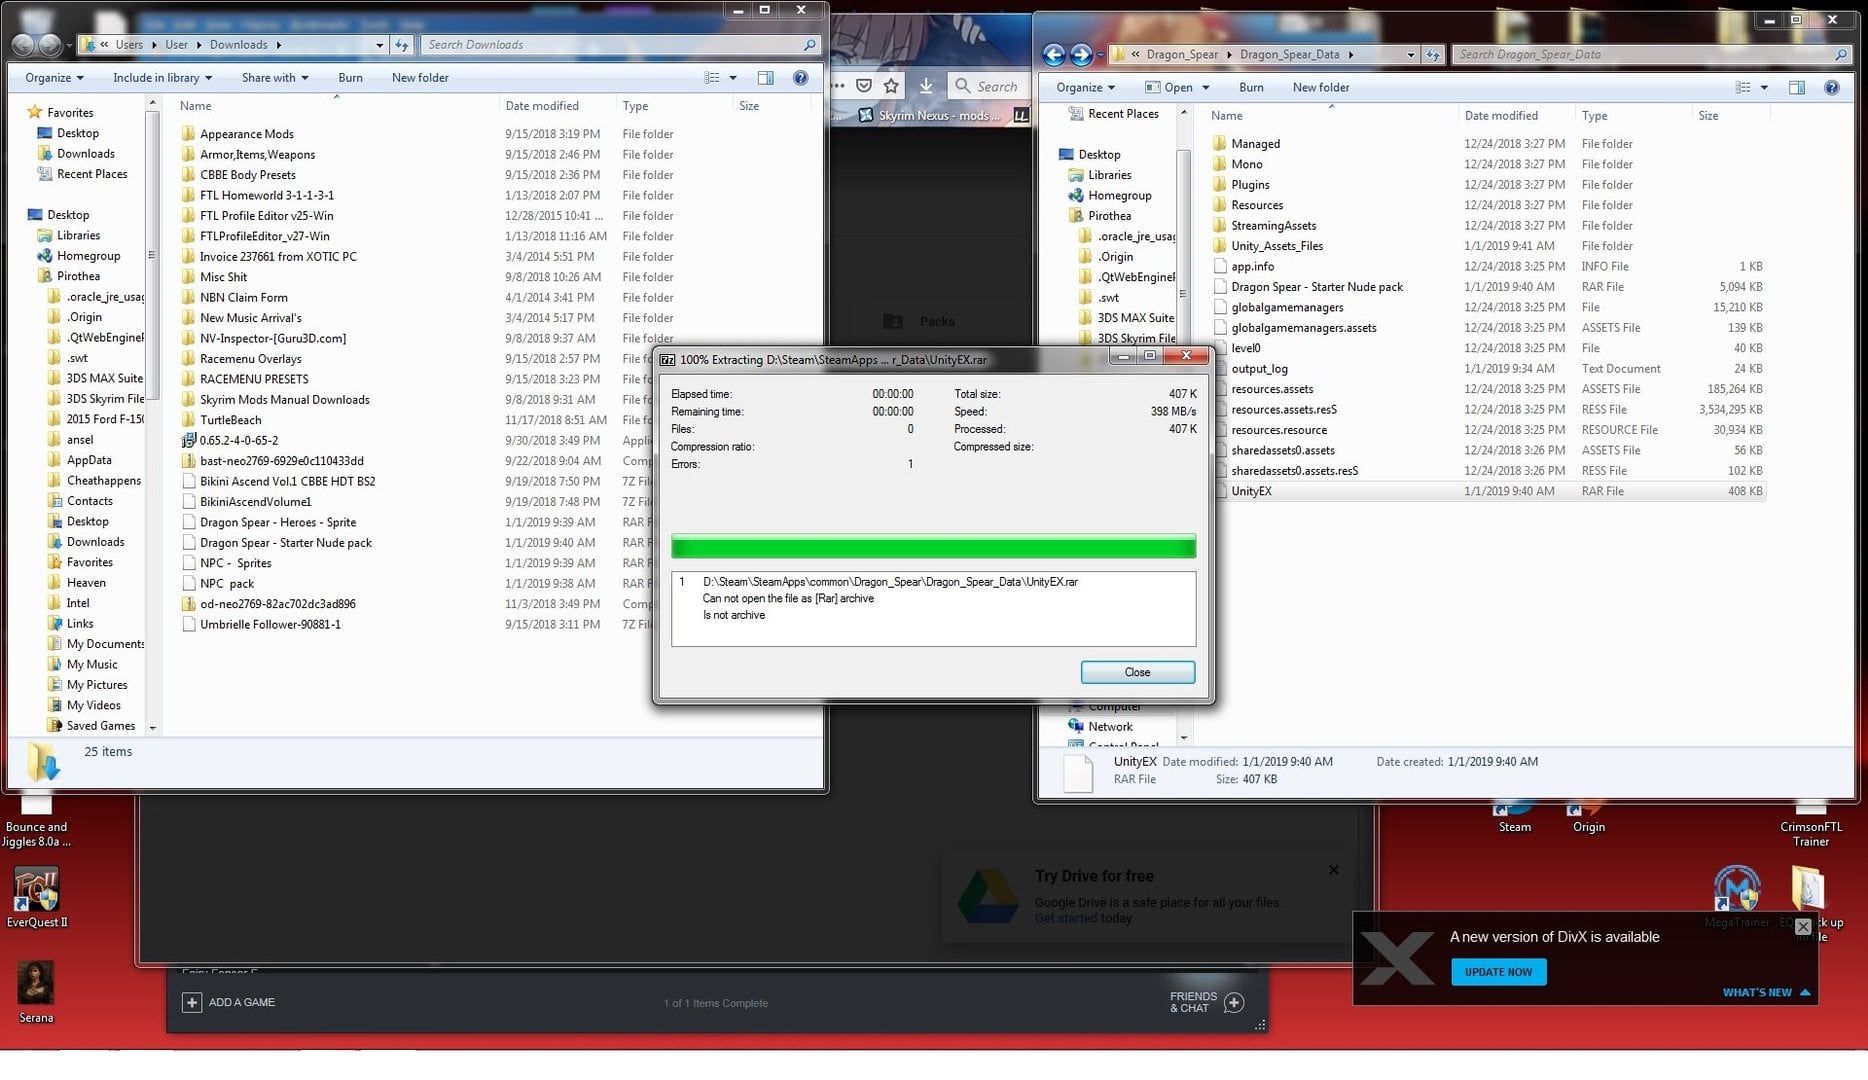Select Saved Games in Downloads sidebar
This screenshot has height=1080, width=1868.
[100, 726]
